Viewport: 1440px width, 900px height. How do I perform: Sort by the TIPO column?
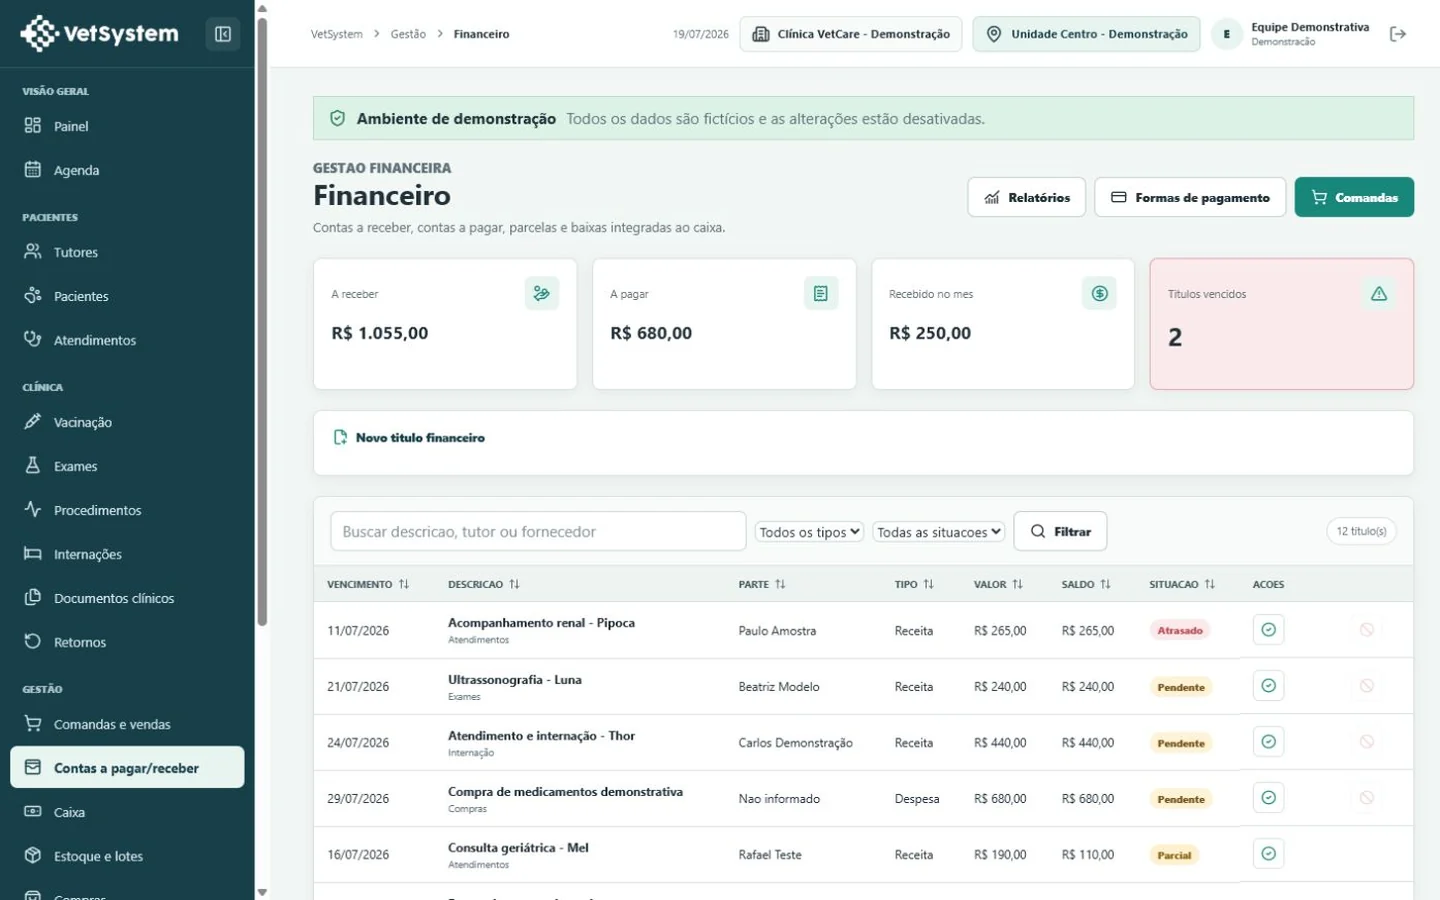914,584
